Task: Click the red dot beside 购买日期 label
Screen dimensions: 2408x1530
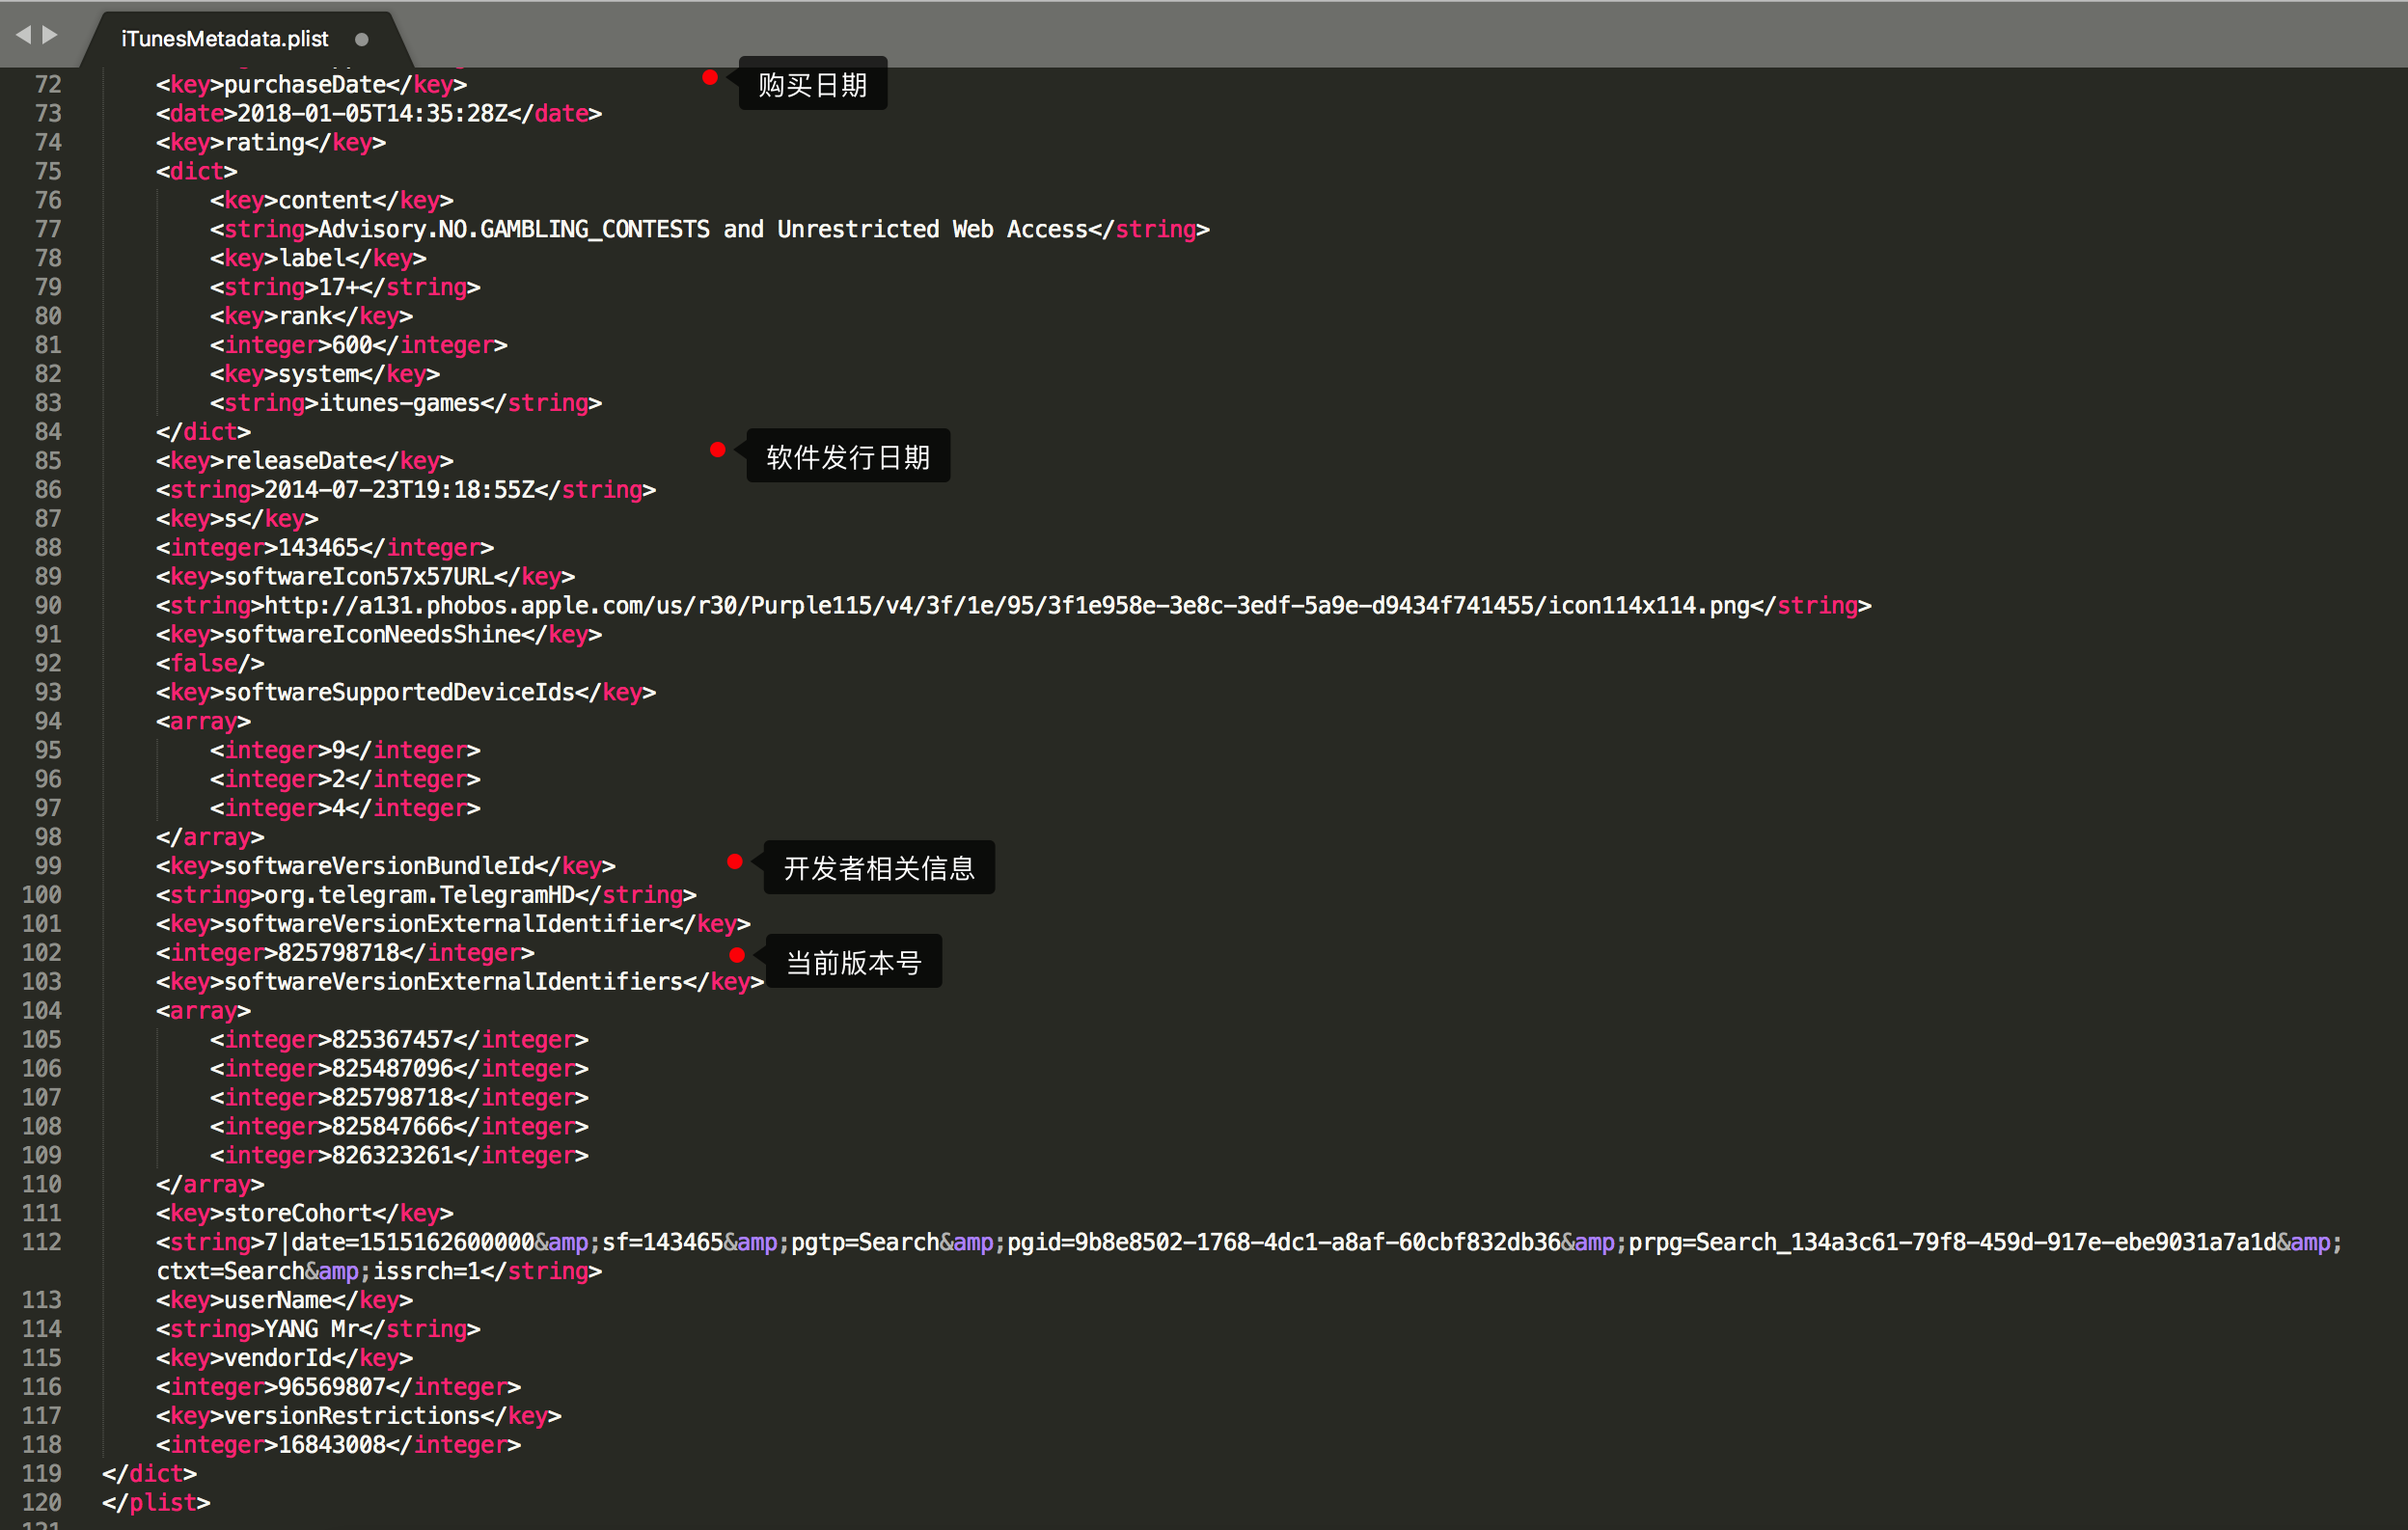Action: pos(710,78)
